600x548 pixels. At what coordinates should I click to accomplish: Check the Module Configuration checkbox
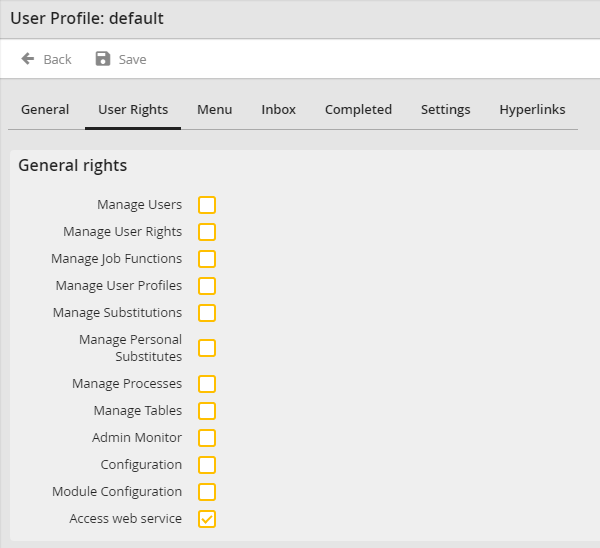(x=207, y=492)
